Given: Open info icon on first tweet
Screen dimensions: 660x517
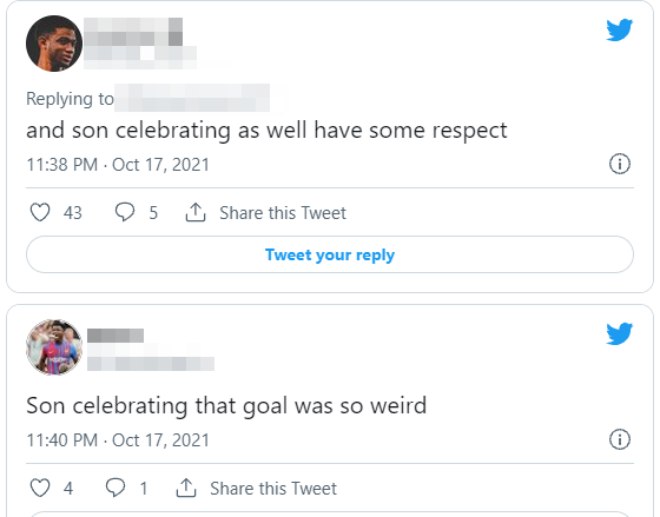Looking at the screenshot, I should [x=620, y=164].
